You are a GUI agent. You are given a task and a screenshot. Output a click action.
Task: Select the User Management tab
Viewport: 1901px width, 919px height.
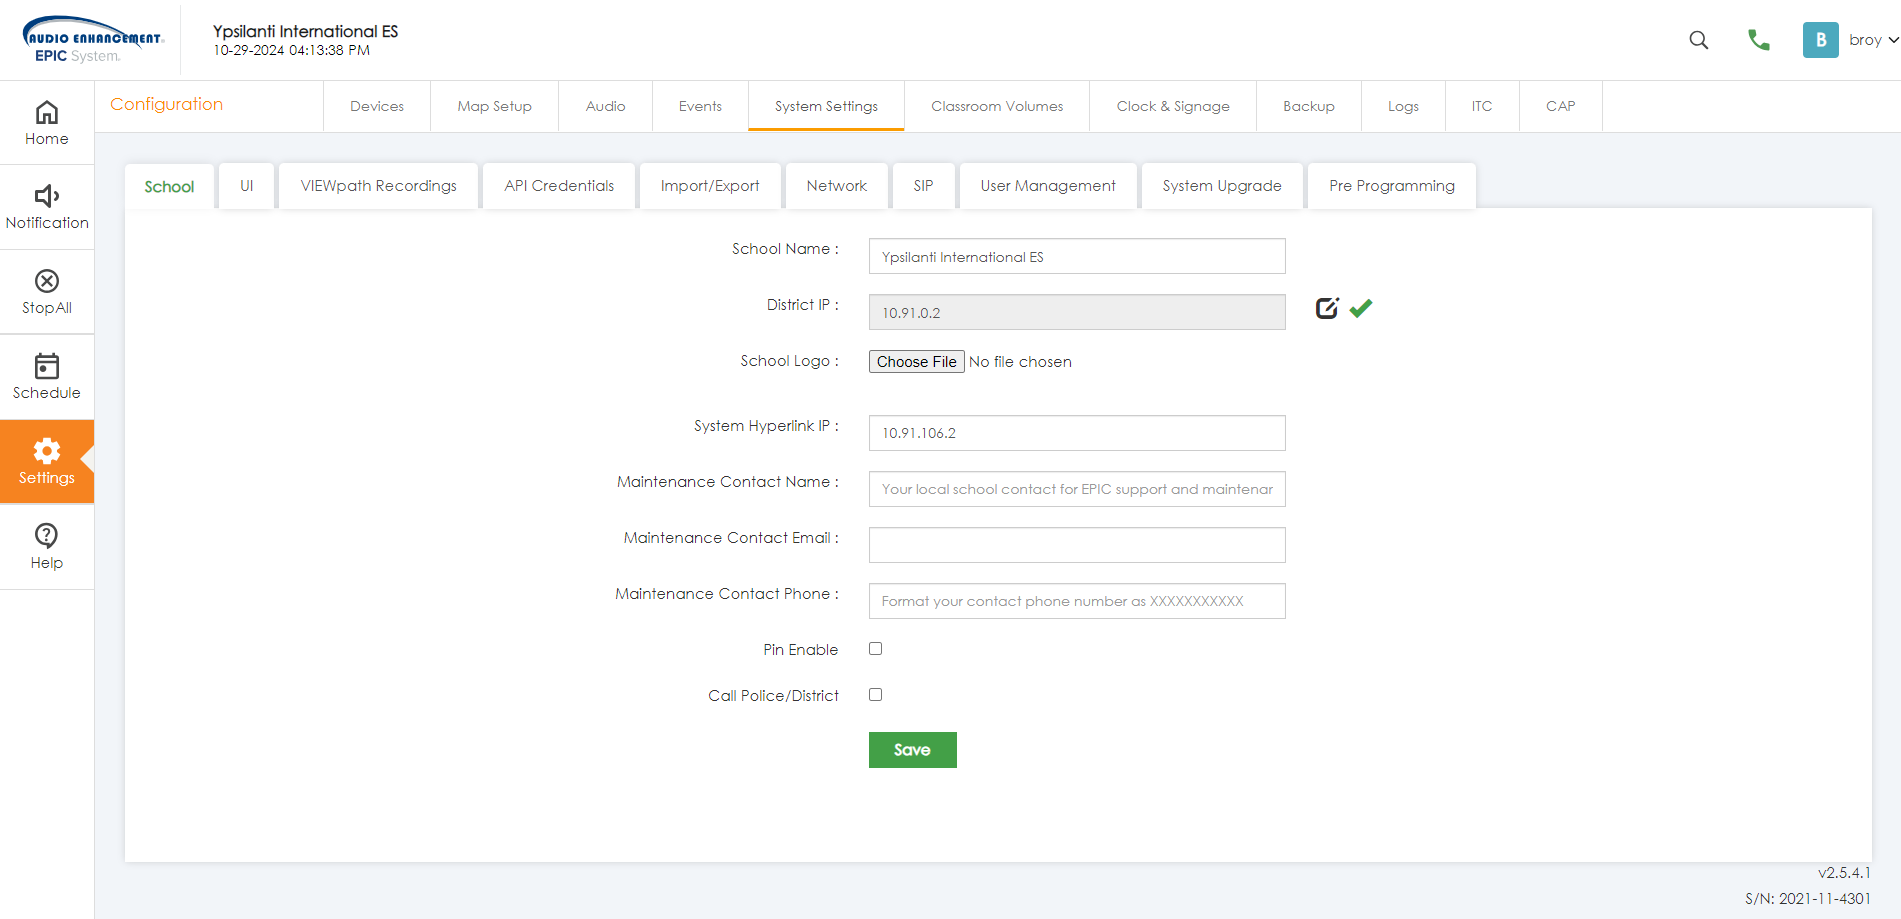(1047, 186)
